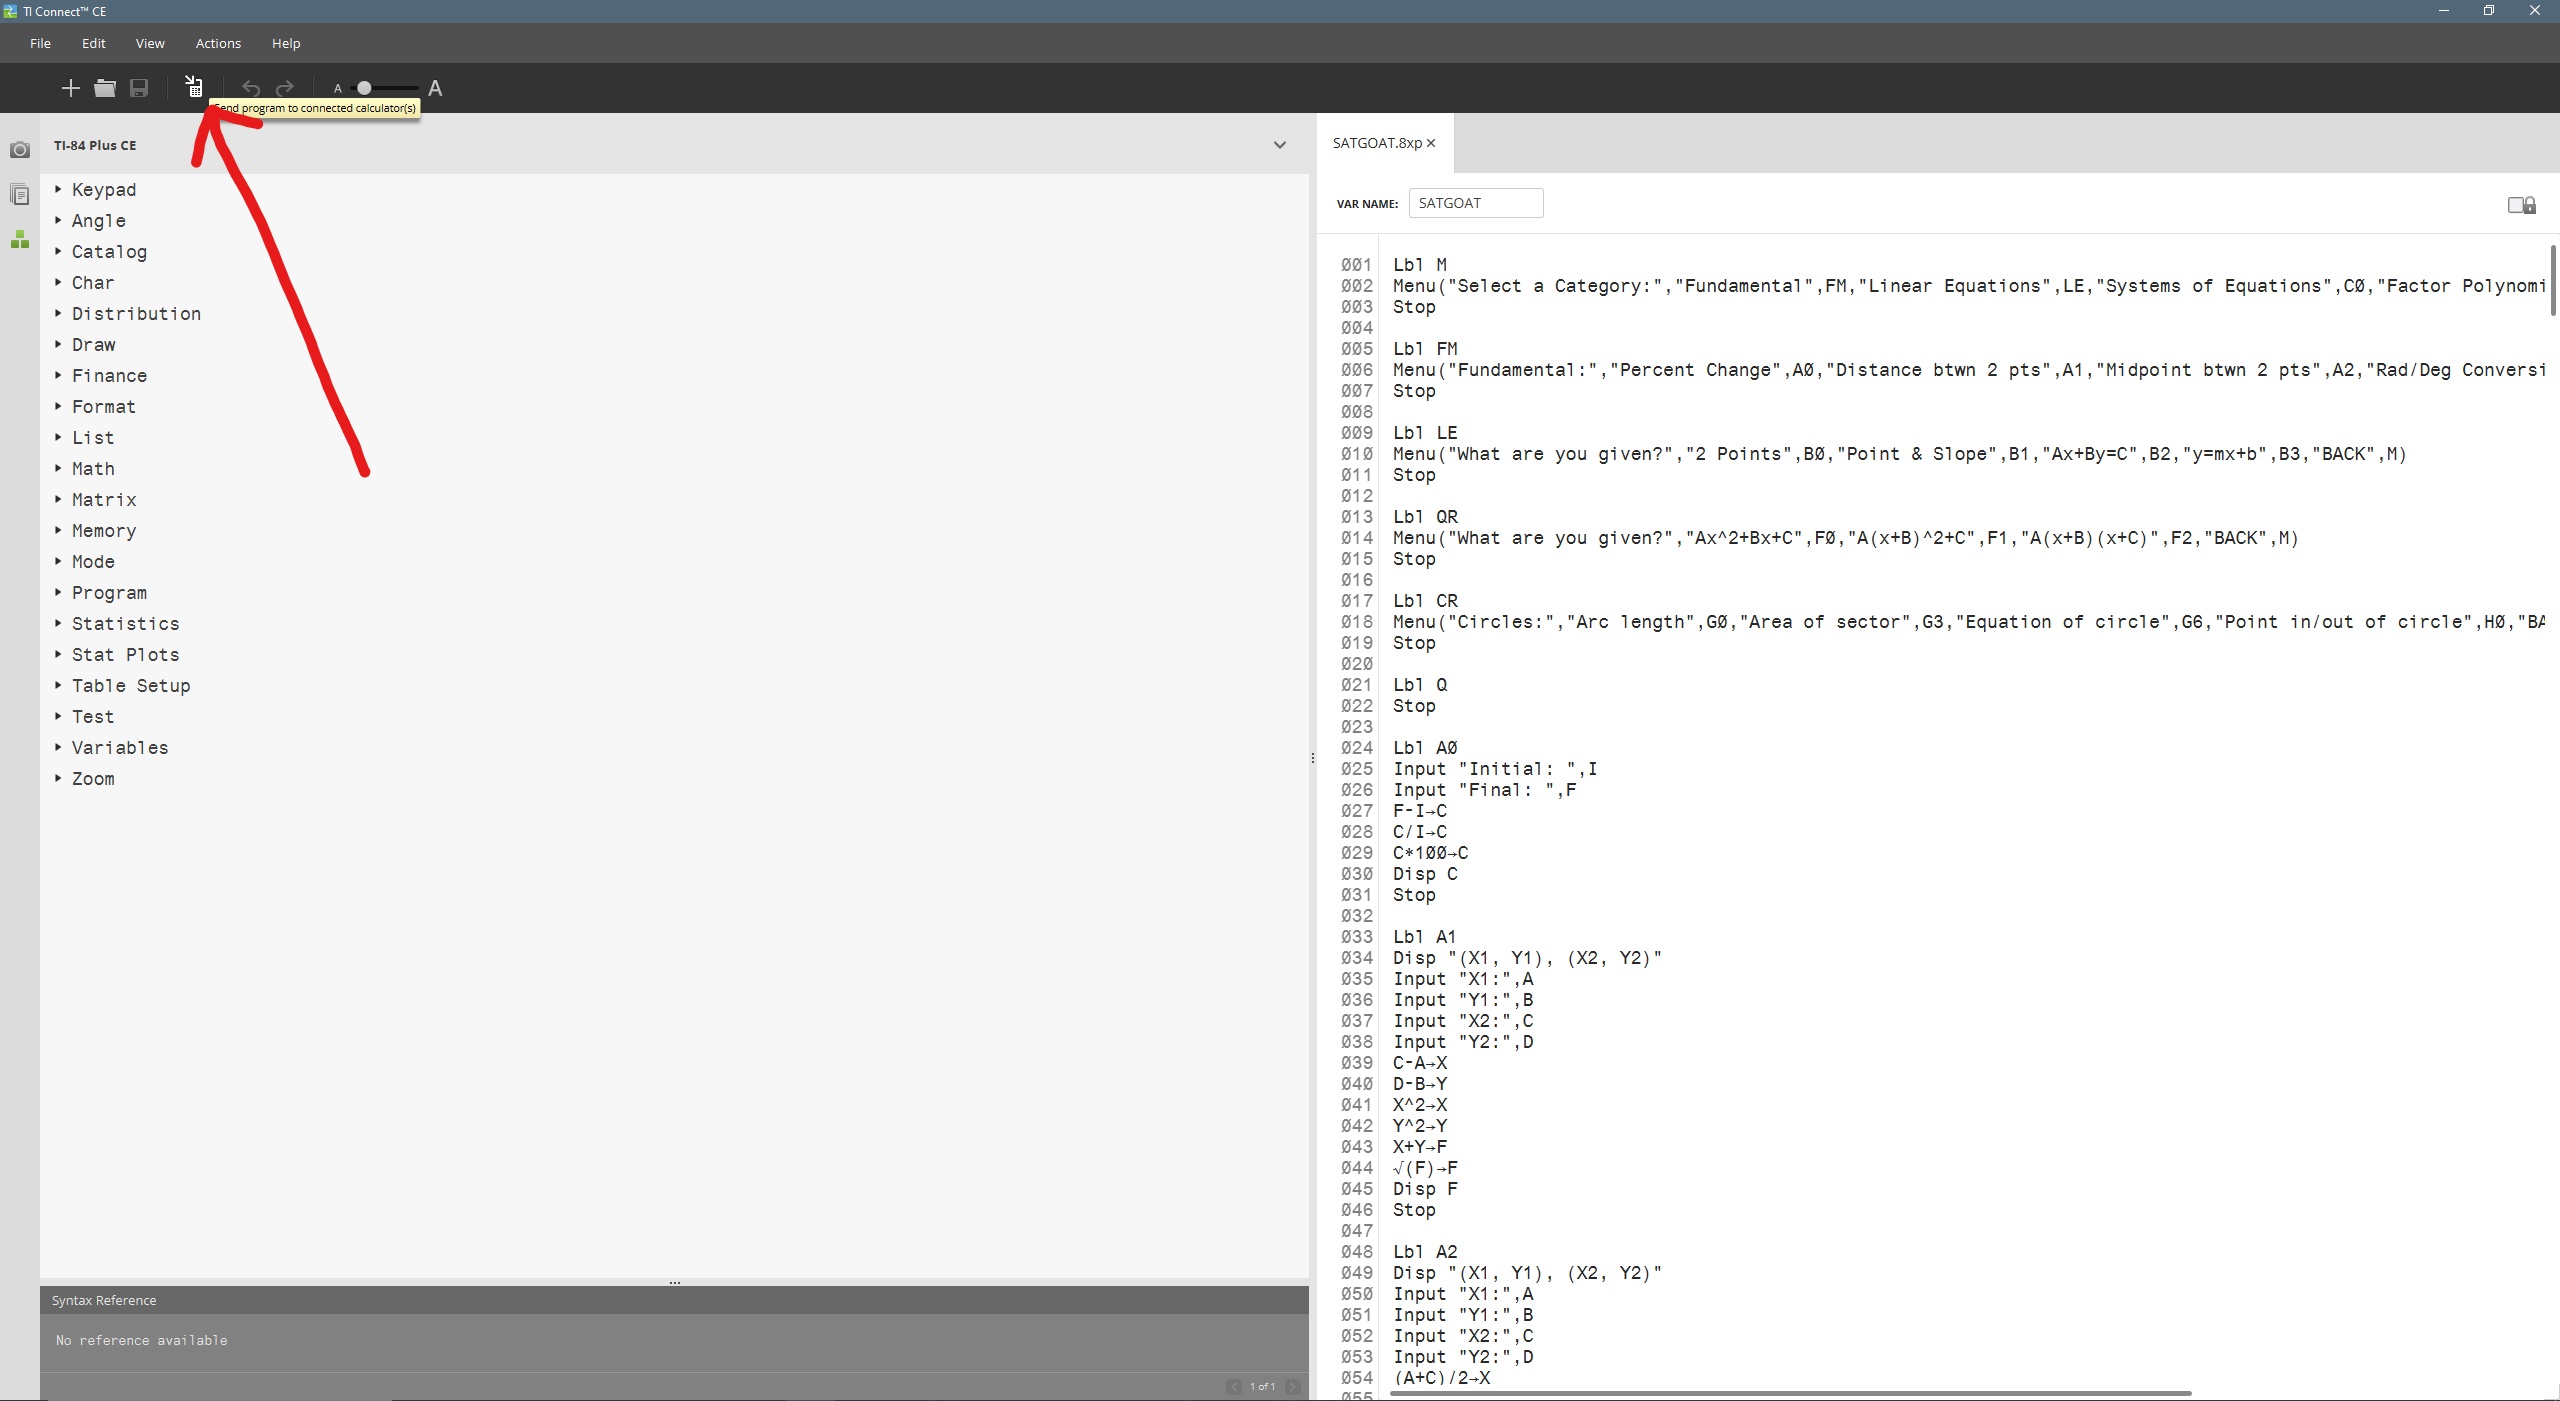Switch to Program Editor sidebar icon
This screenshot has width=2560, height=1401.
[20, 240]
